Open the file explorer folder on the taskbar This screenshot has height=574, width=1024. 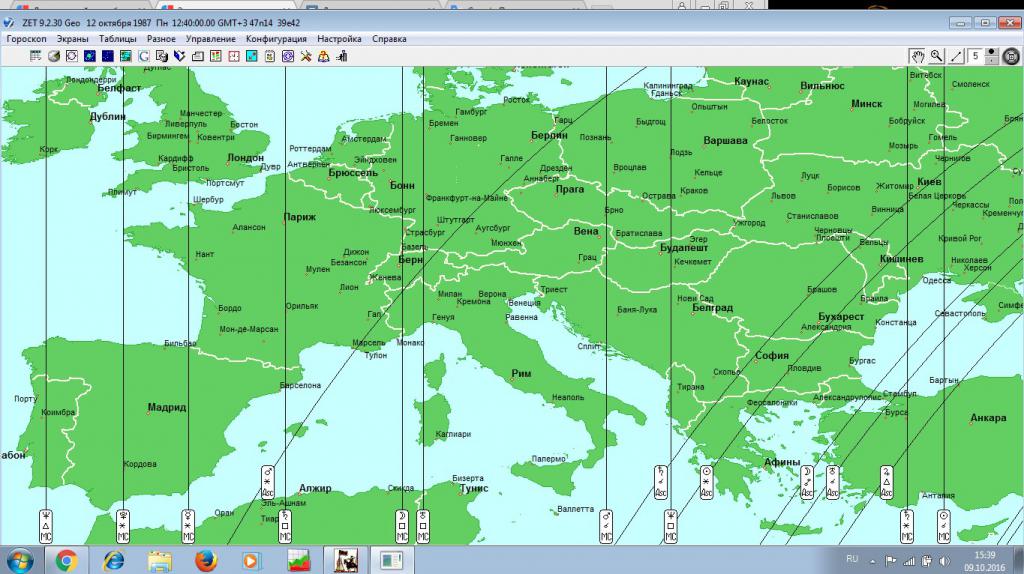pyautogui.click(x=159, y=560)
